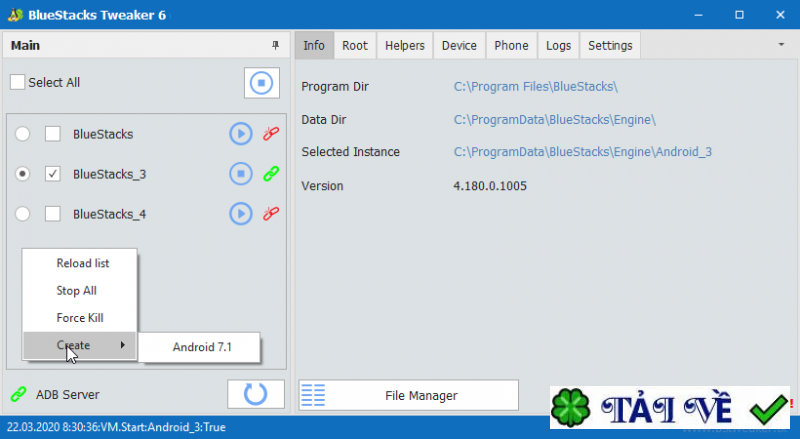The height and width of the screenshot is (439, 800).
Task: Minimize the BlueStacks Tweaker window
Action: click(x=698, y=15)
